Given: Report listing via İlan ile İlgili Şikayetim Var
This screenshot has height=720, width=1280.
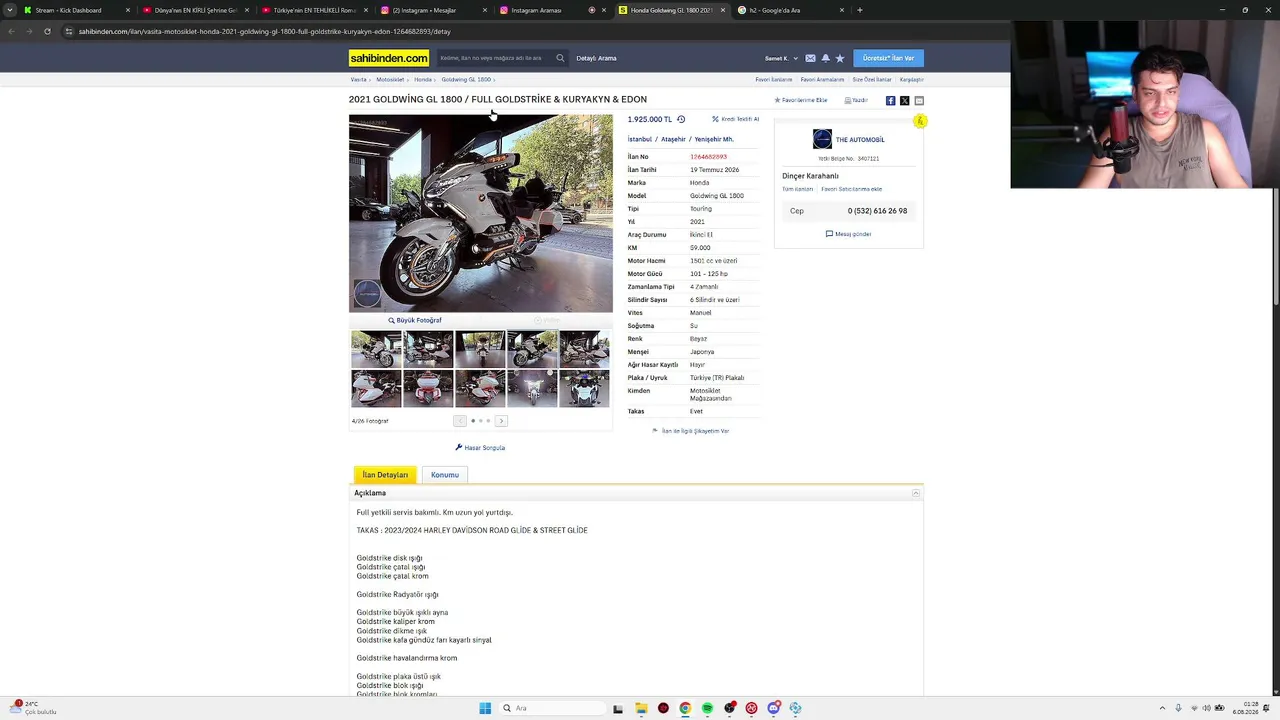Looking at the screenshot, I should tap(691, 431).
